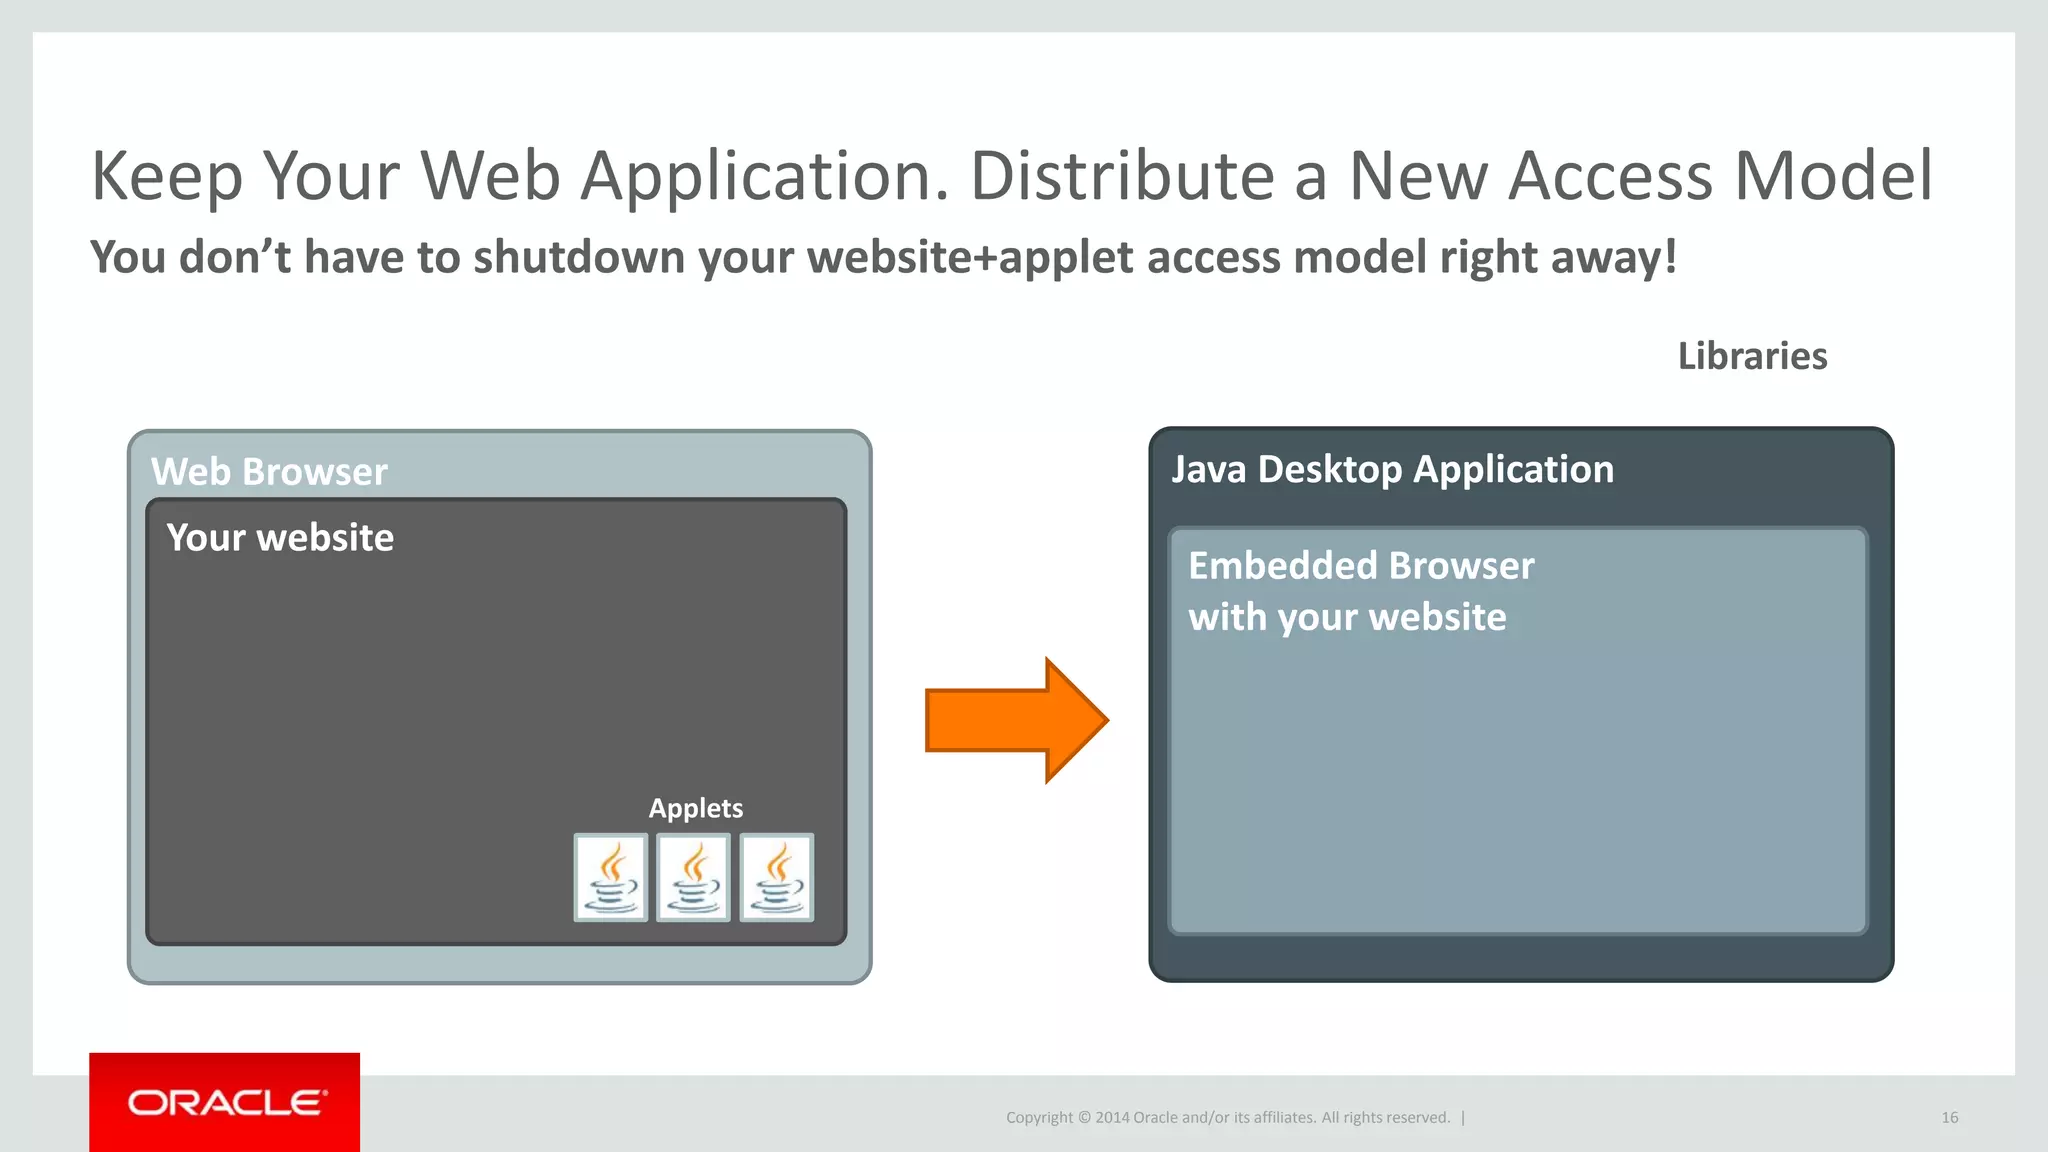2048x1152 pixels.
Task: Click slide page number 16
Action: (x=1949, y=1117)
